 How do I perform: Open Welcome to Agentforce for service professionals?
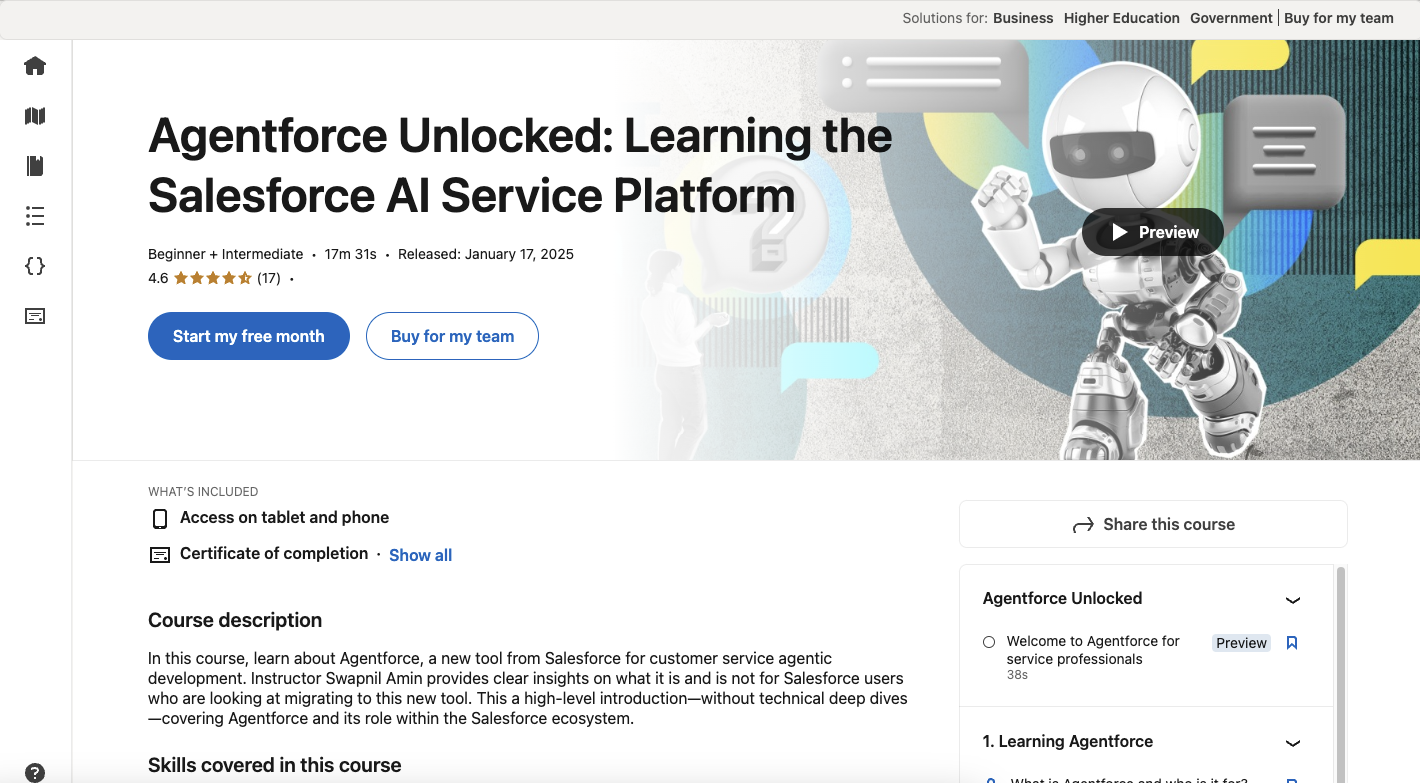pos(1093,650)
